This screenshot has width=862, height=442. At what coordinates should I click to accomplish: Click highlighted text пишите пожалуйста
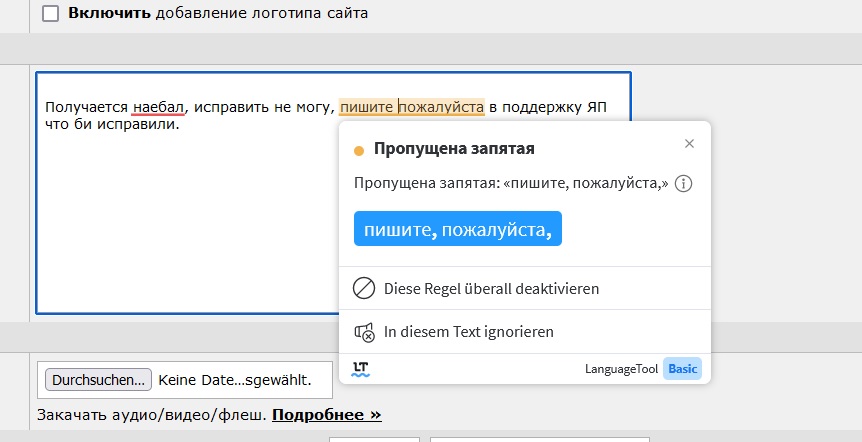pyautogui.click(x=412, y=107)
